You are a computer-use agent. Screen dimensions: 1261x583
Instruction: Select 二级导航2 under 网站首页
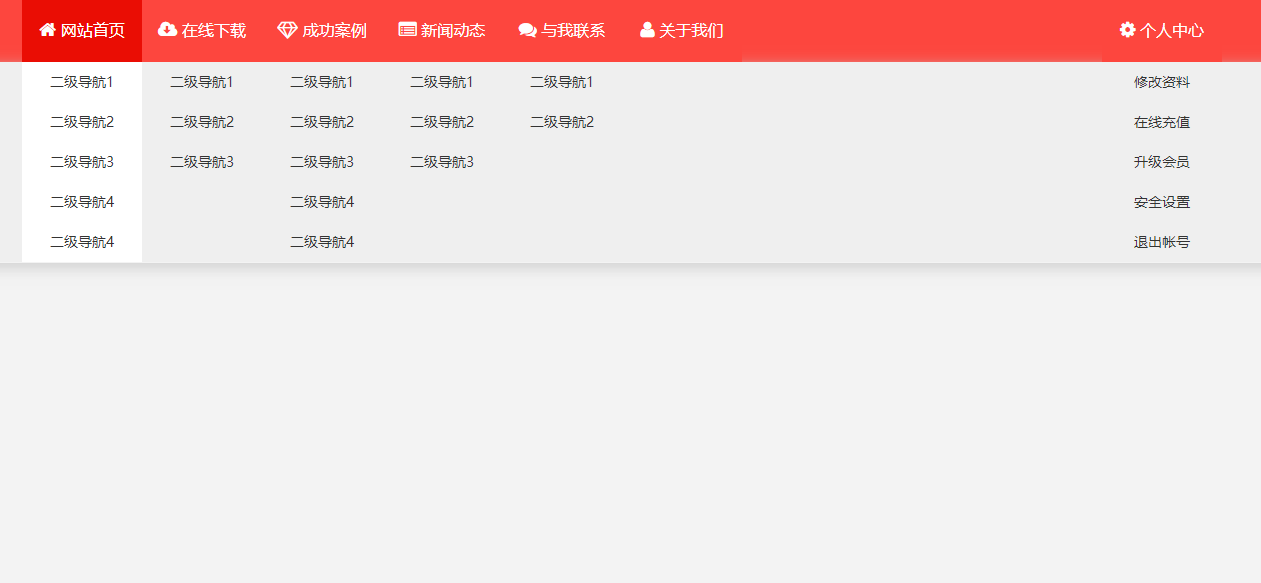82,122
